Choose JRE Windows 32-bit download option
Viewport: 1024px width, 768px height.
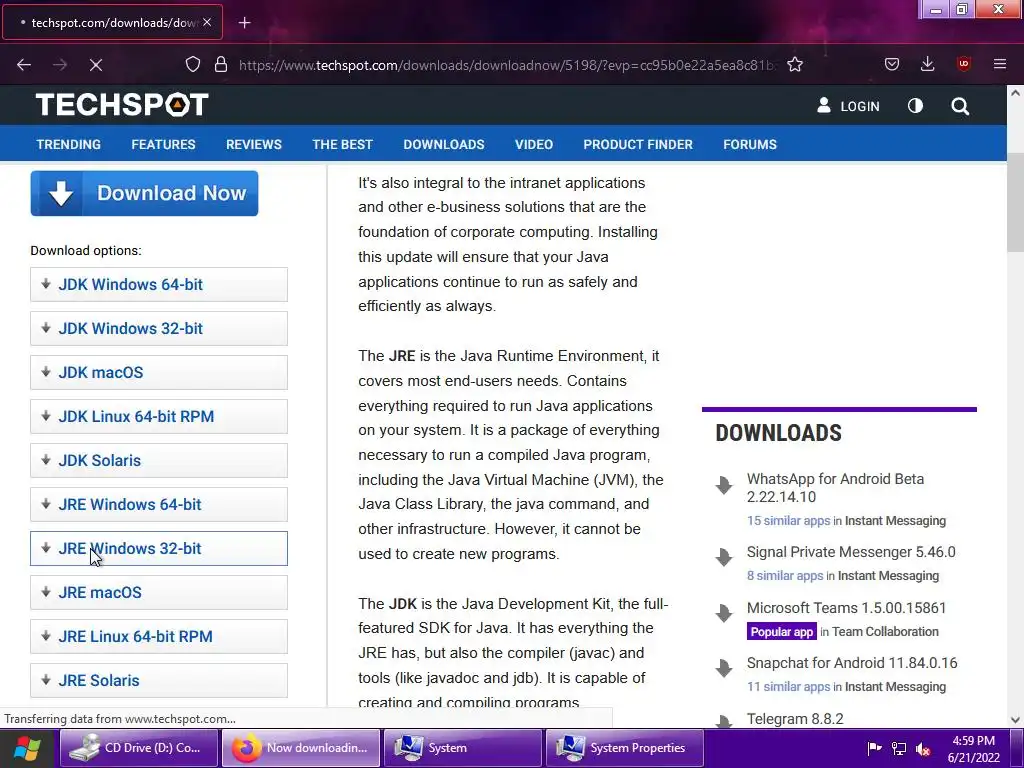[159, 549]
